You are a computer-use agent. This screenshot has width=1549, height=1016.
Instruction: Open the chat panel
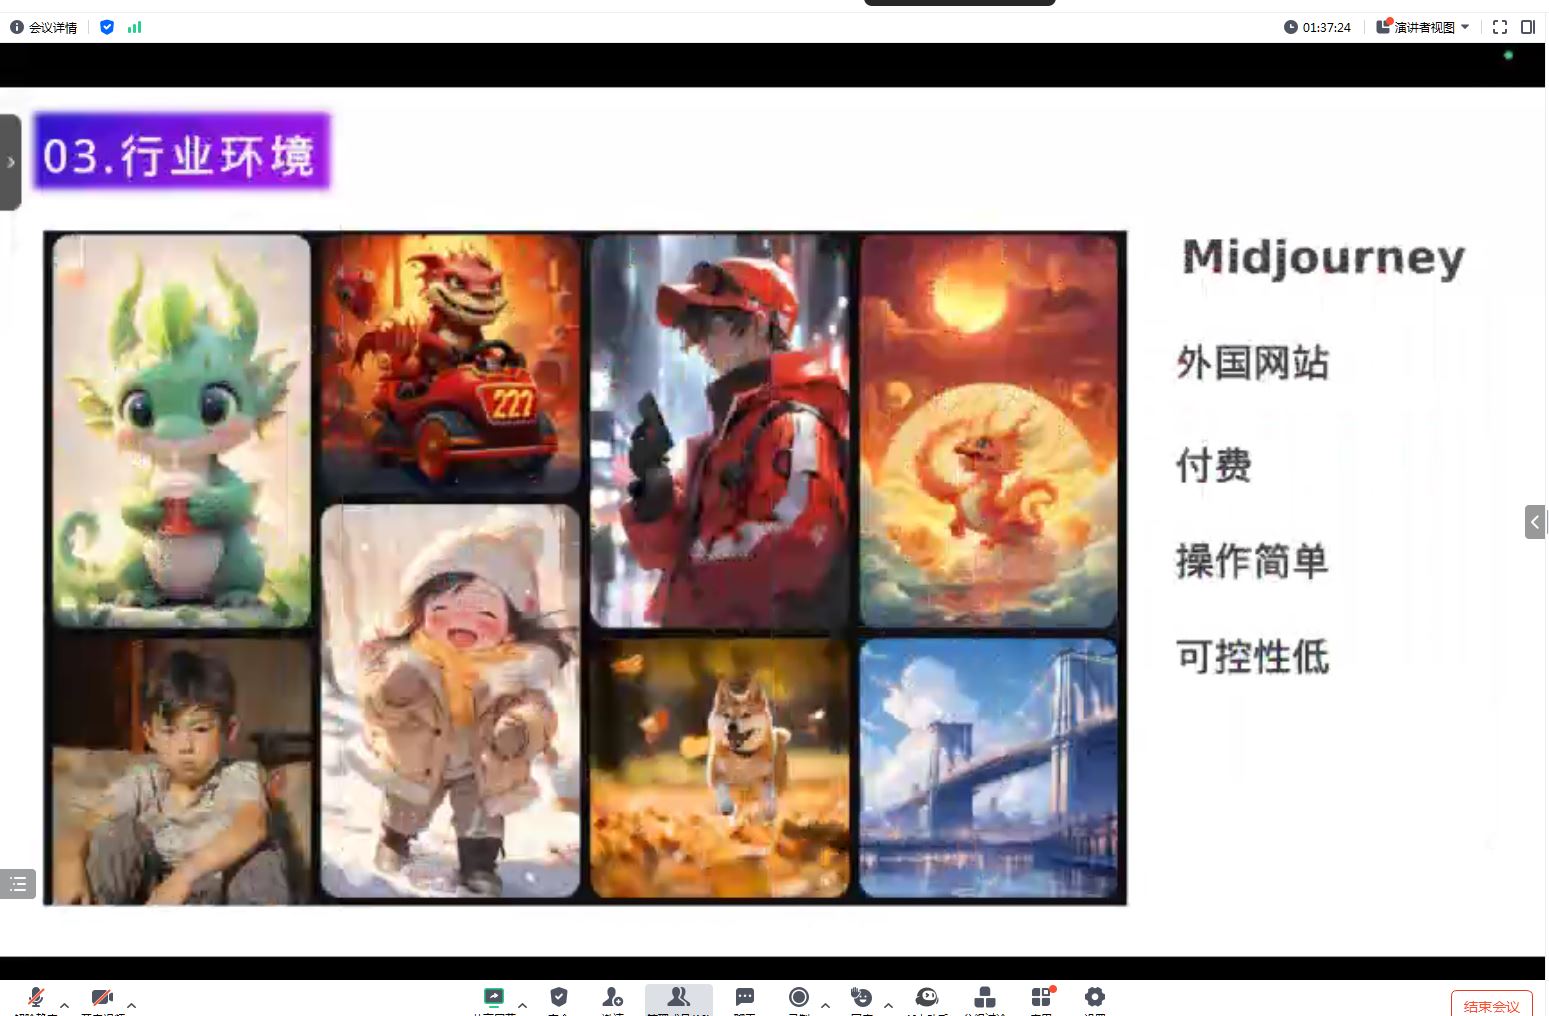point(745,998)
